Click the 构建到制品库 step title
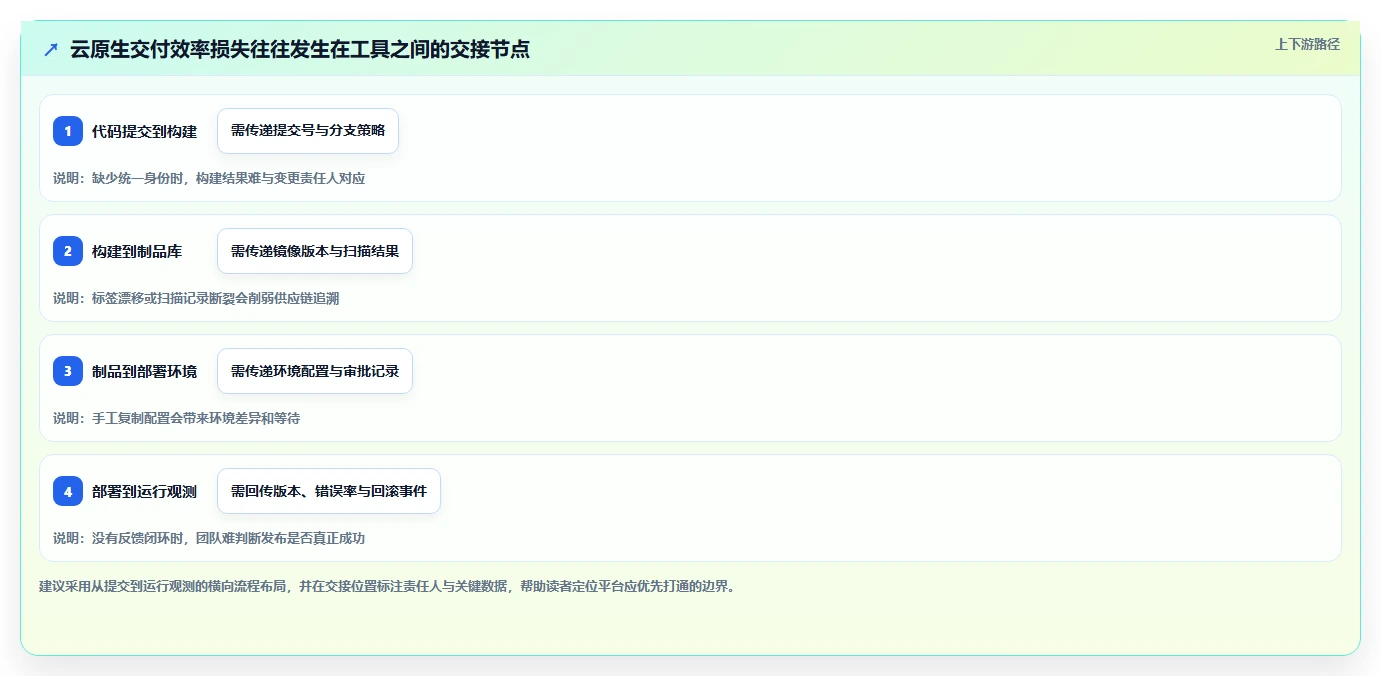 [137, 251]
